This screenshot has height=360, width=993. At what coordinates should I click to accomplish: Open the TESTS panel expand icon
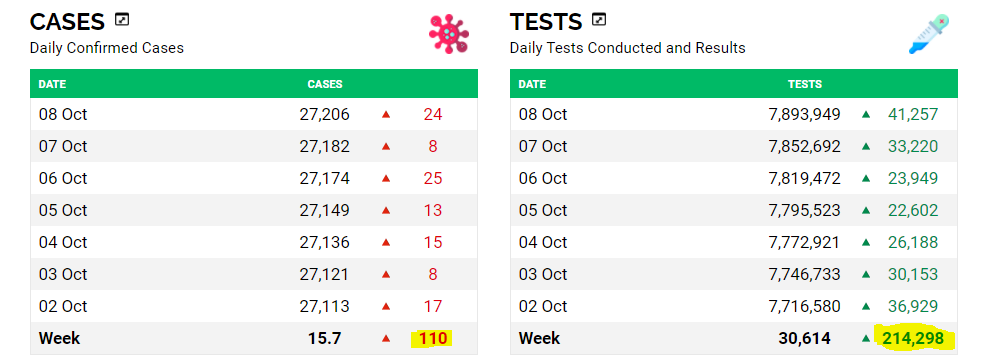(x=598, y=20)
